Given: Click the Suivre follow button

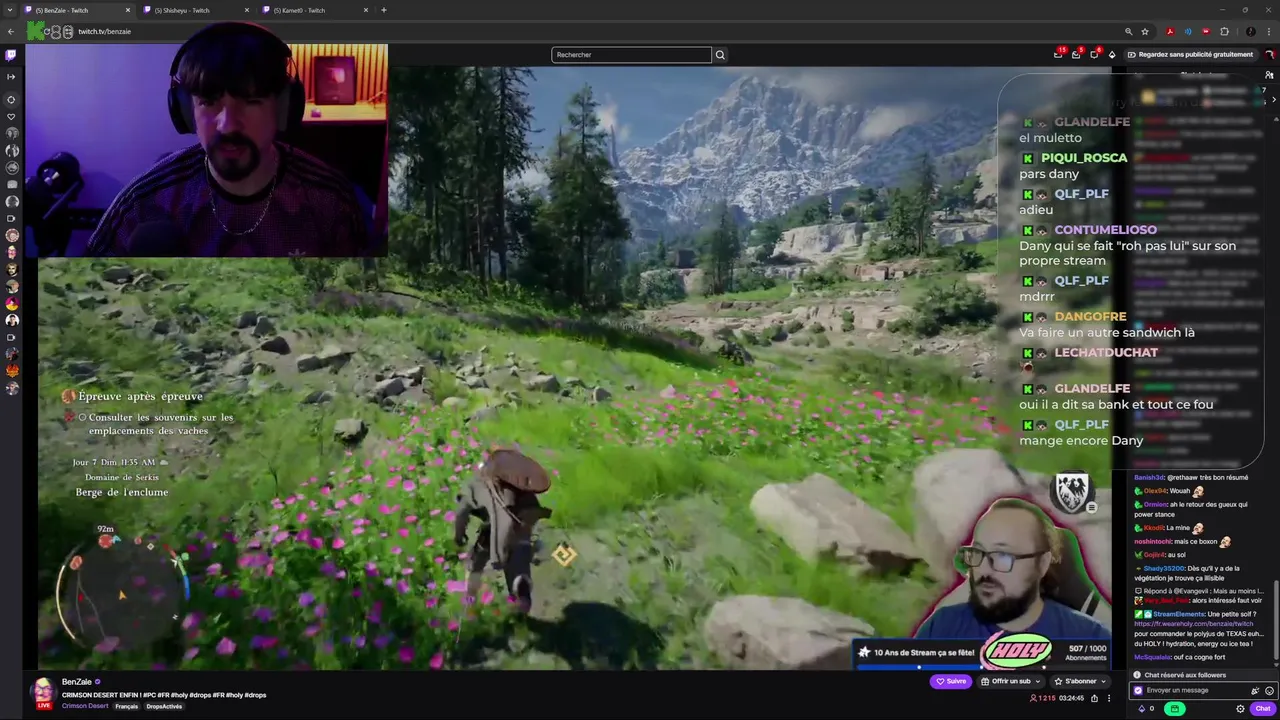Looking at the screenshot, I should coord(951,681).
